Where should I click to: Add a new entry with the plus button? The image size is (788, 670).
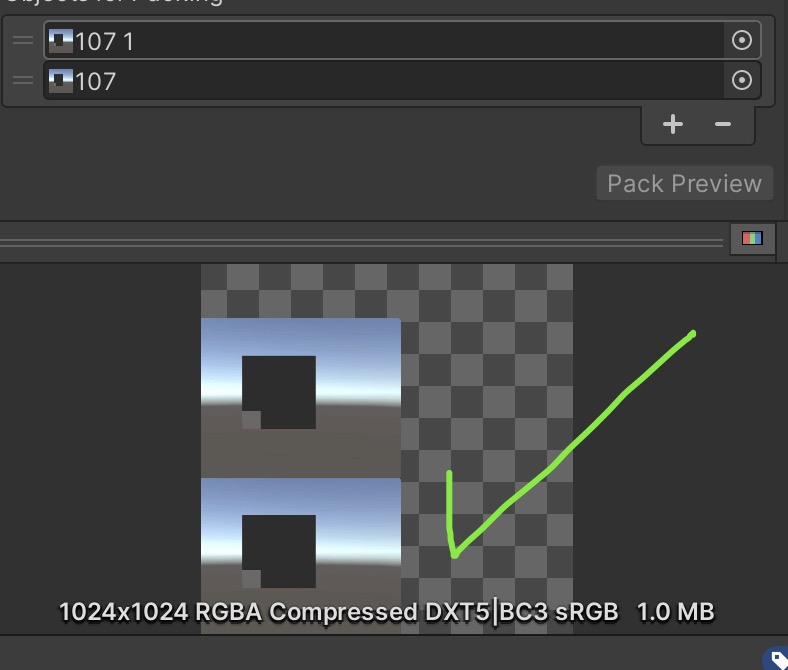673,124
